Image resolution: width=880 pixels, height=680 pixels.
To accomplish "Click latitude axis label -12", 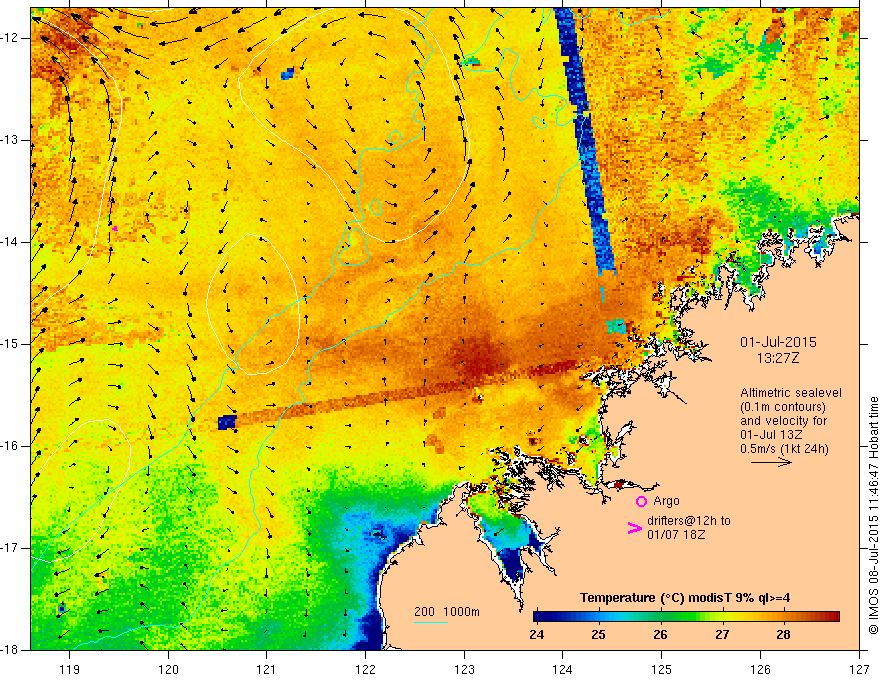I will pos(10,38).
